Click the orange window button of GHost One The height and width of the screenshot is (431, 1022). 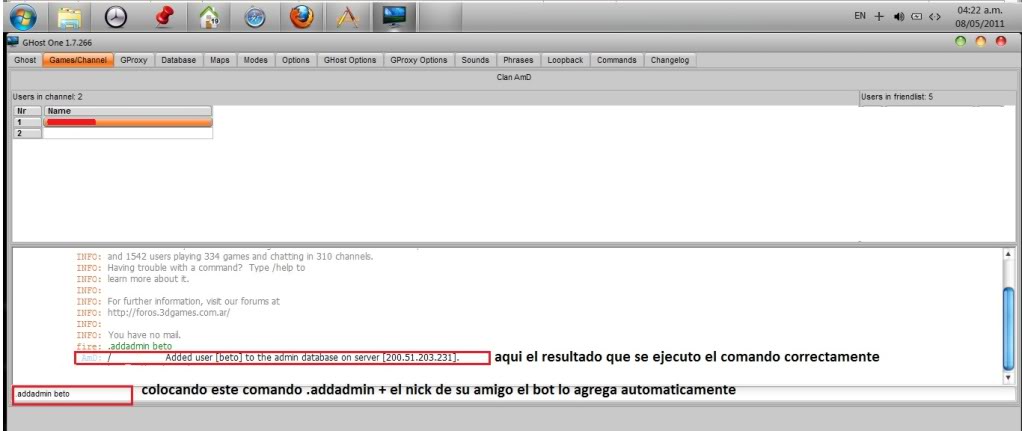click(980, 42)
